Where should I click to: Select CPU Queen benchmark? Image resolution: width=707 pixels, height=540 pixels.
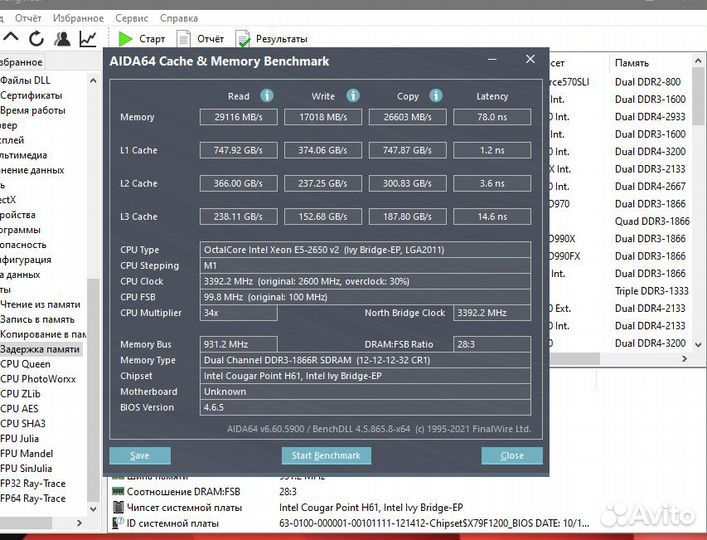pos(25,364)
